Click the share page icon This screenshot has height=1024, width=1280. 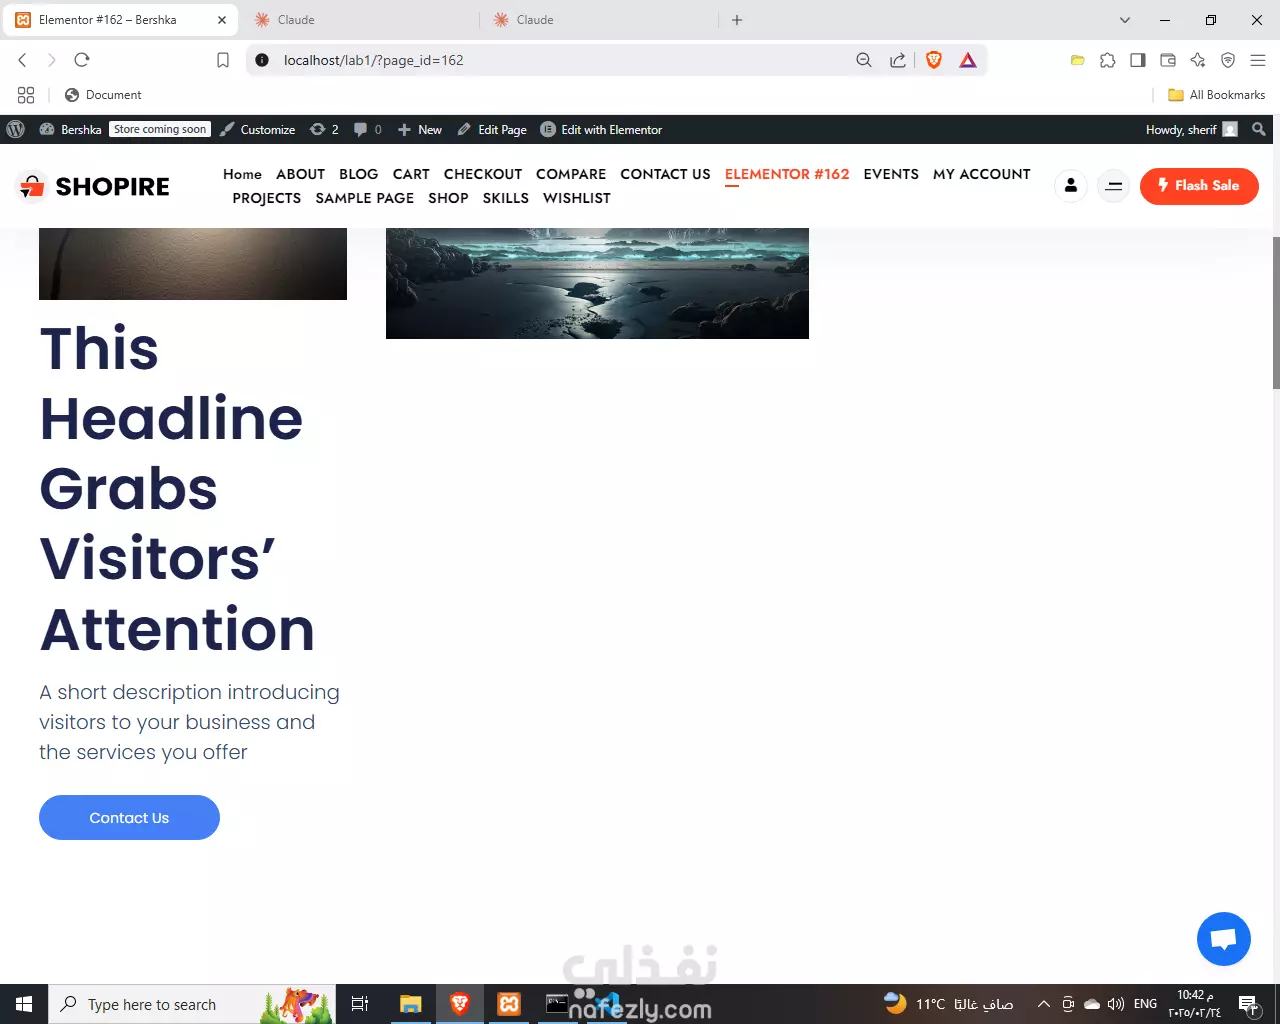[898, 60]
